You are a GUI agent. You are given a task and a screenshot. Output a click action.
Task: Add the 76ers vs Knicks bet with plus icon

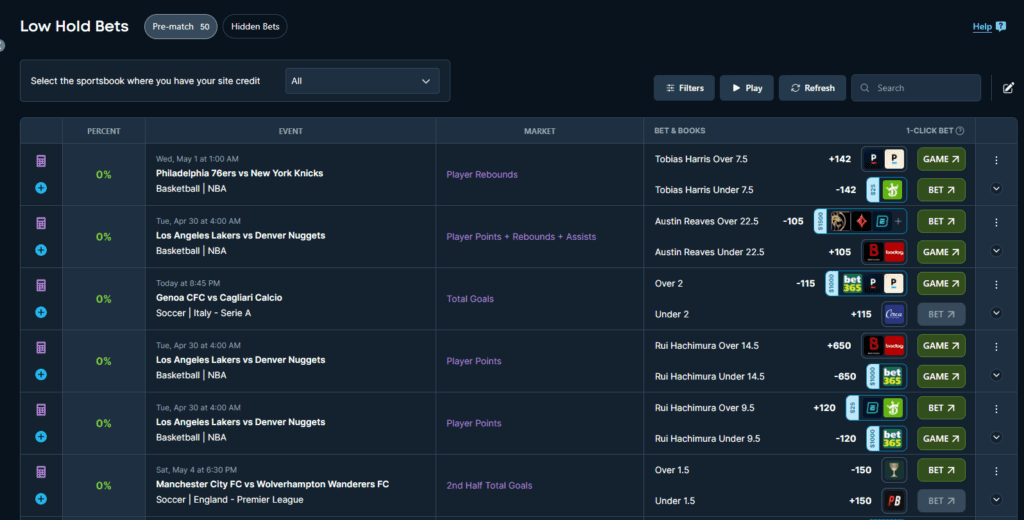41,188
